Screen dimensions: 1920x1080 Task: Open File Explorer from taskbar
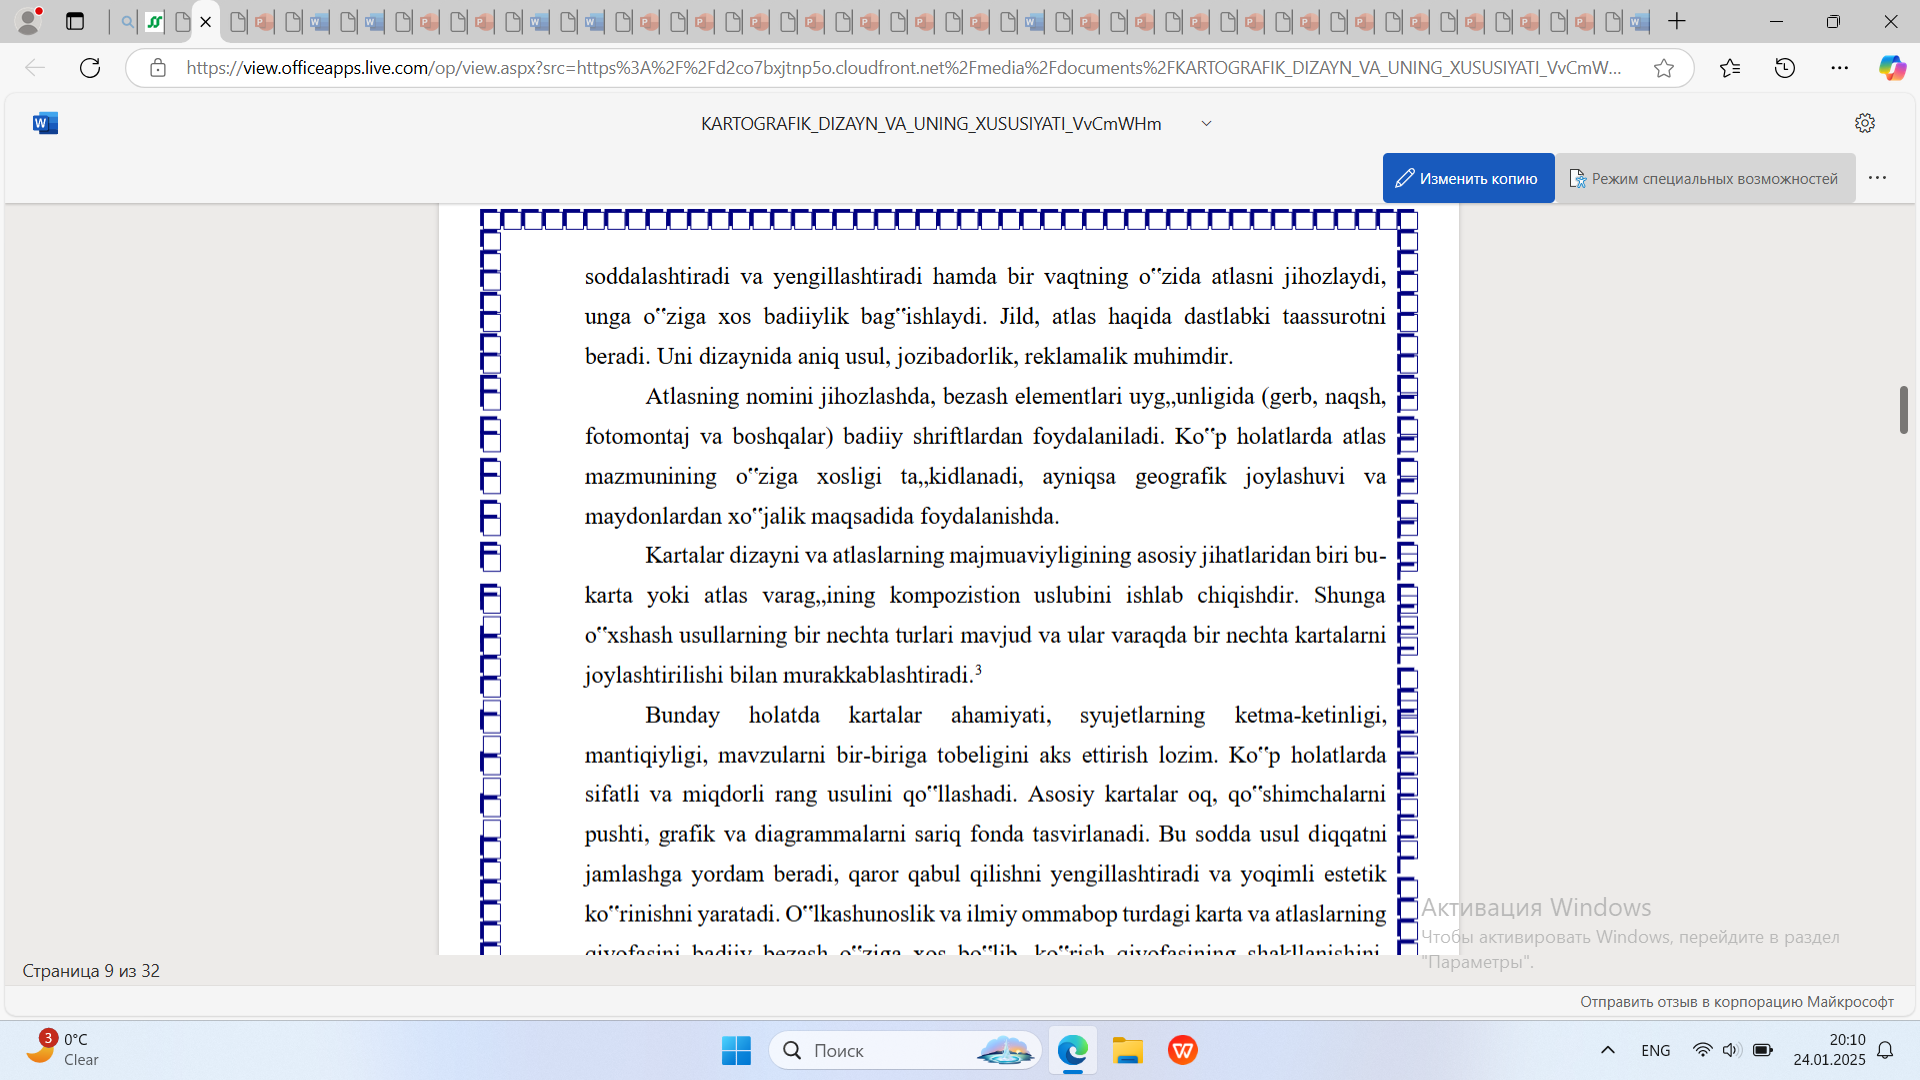(1128, 1050)
